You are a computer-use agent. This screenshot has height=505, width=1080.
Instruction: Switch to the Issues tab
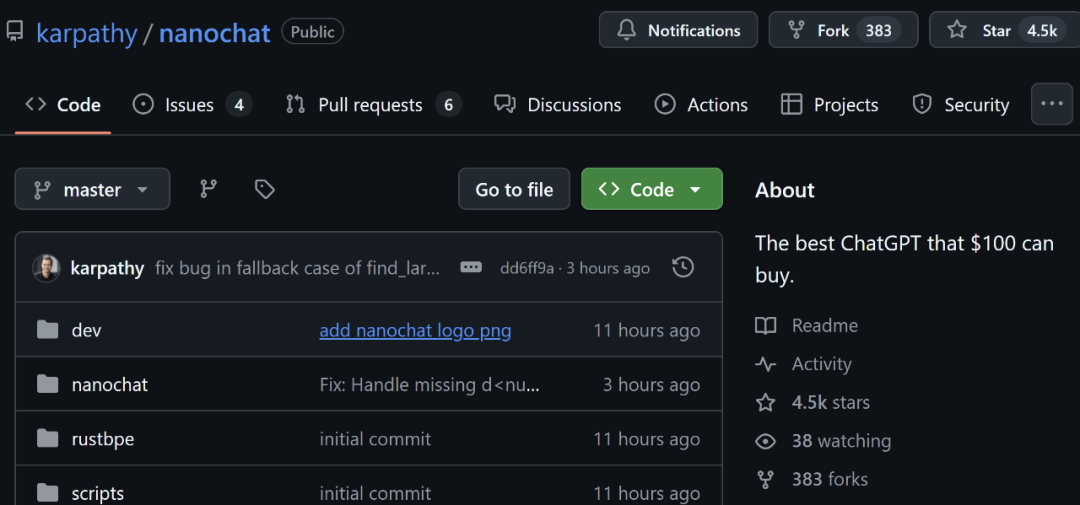(x=191, y=105)
